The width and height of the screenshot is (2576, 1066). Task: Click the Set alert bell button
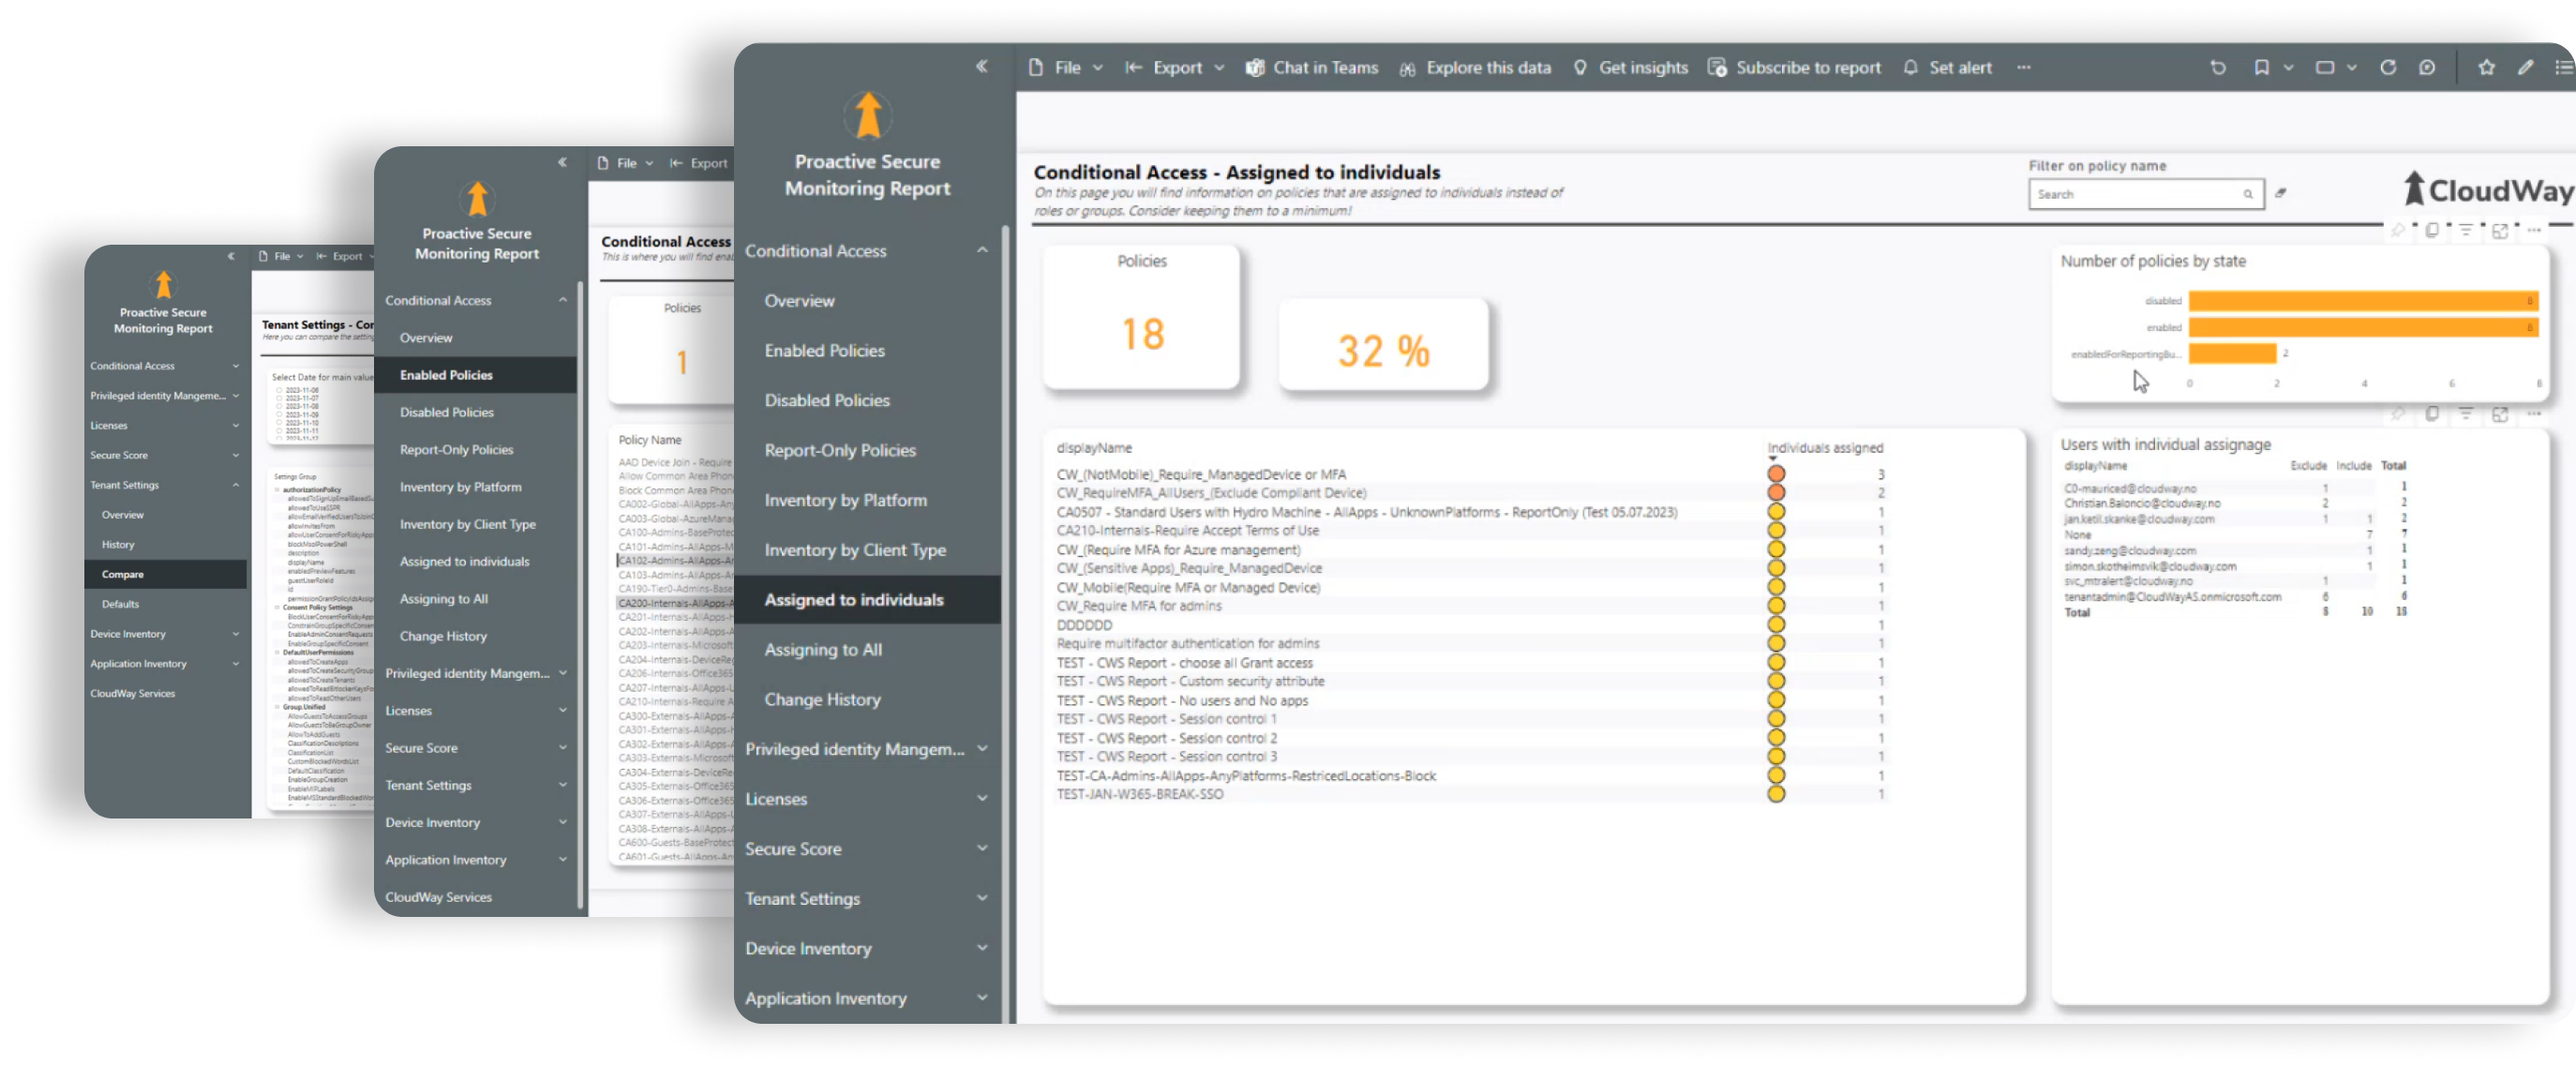point(1946,68)
